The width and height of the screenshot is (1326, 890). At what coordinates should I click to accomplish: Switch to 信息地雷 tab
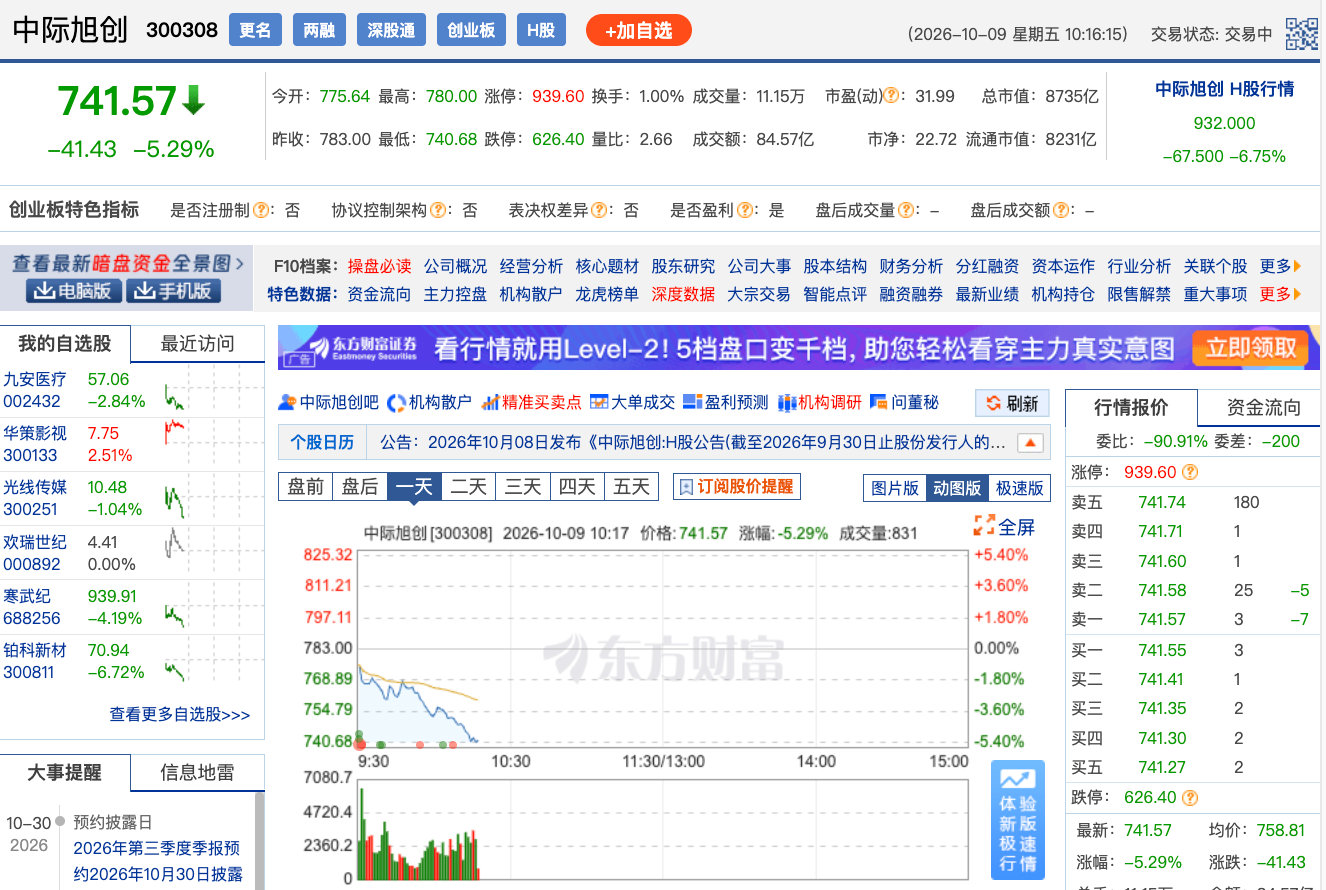point(198,772)
